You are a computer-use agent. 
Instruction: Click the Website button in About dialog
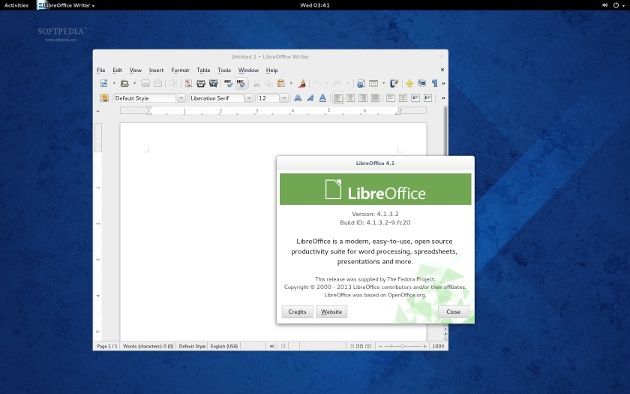click(331, 312)
